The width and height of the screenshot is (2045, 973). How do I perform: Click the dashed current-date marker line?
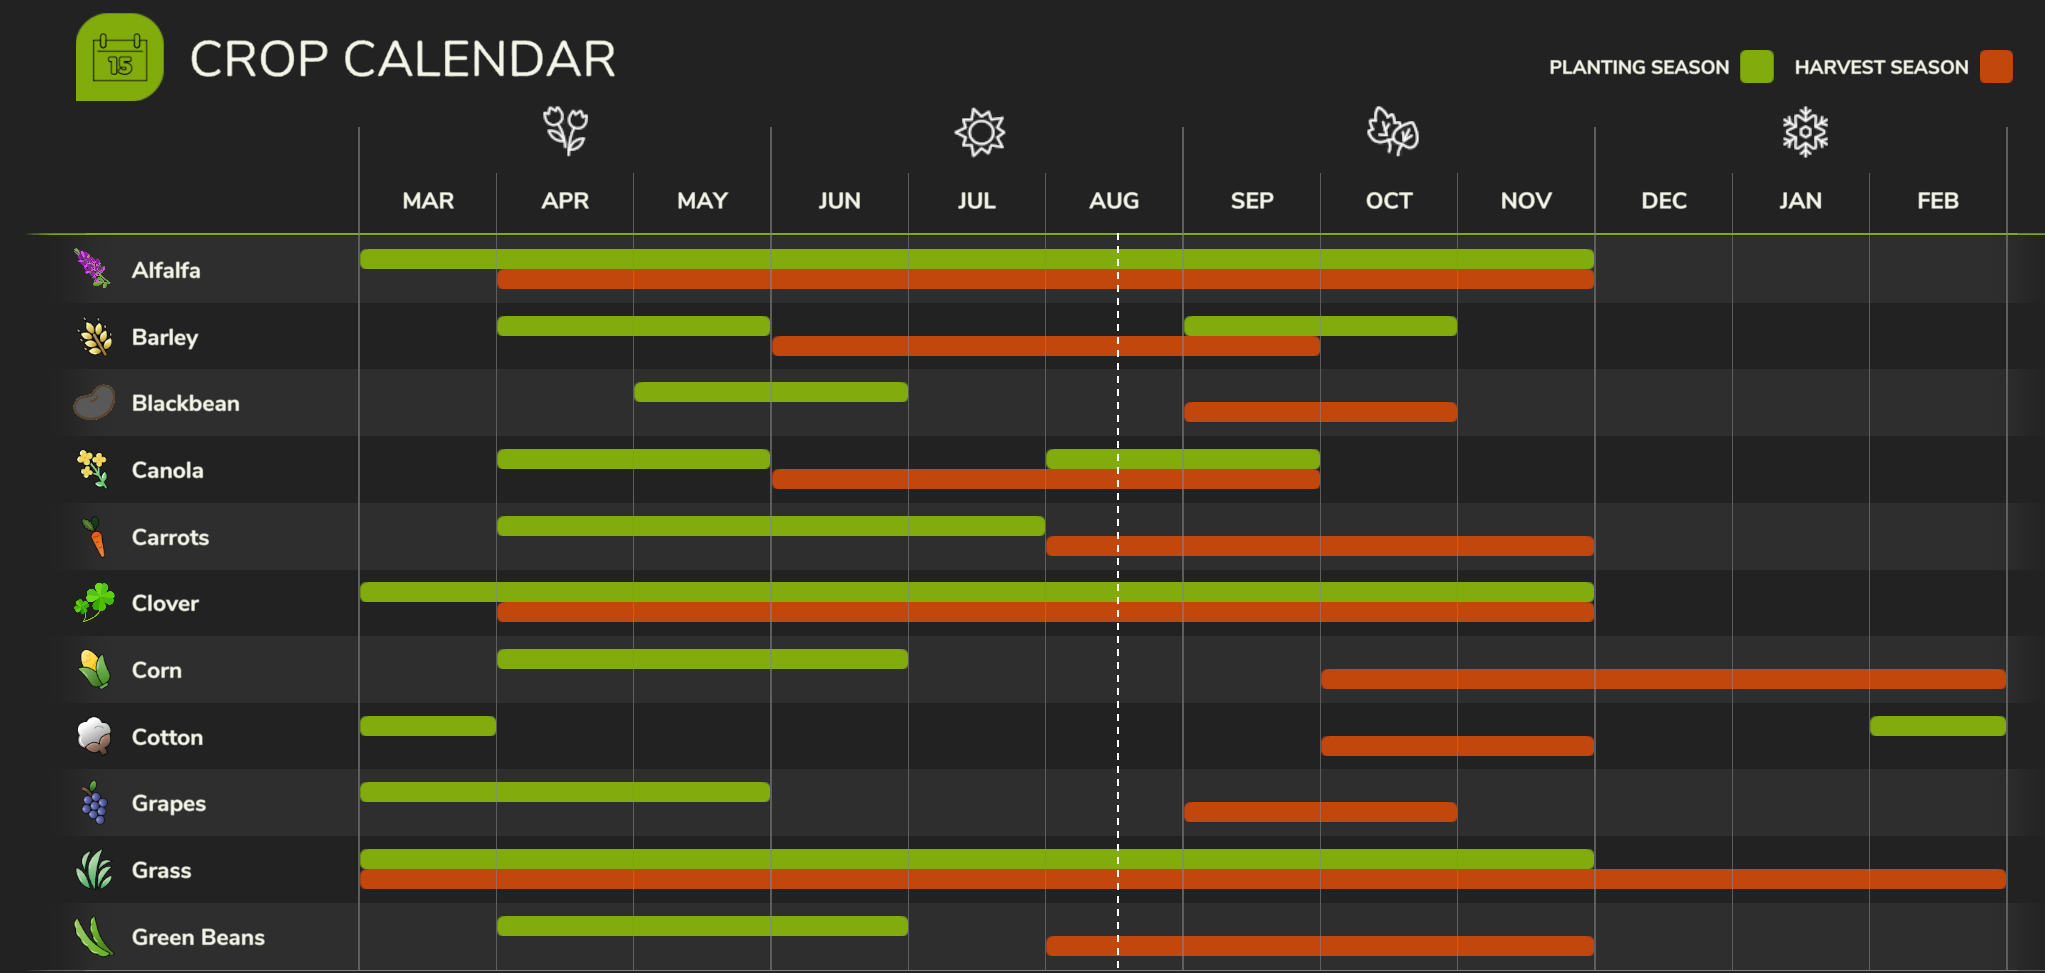point(1118,600)
